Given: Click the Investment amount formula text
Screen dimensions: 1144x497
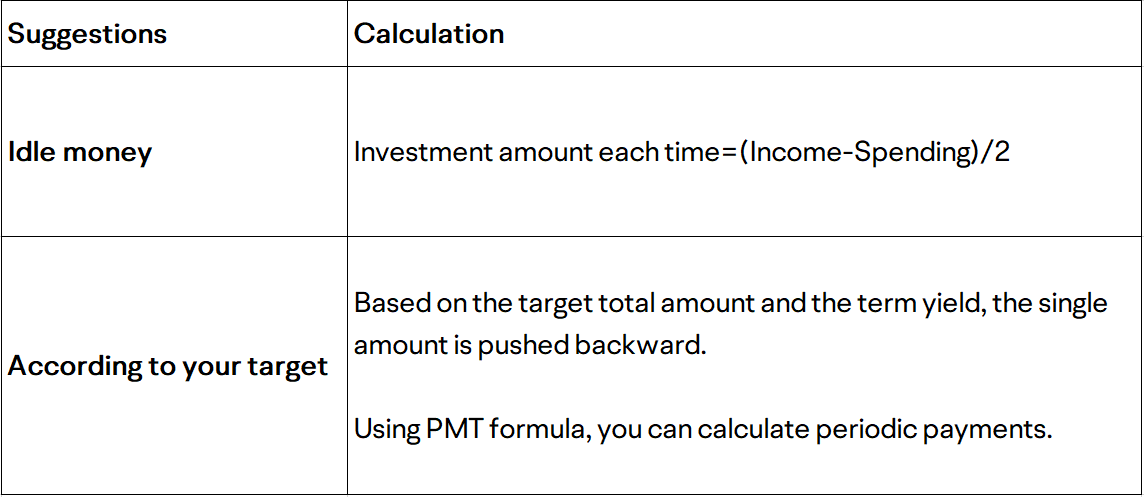Looking at the screenshot, I should [681, 153].
